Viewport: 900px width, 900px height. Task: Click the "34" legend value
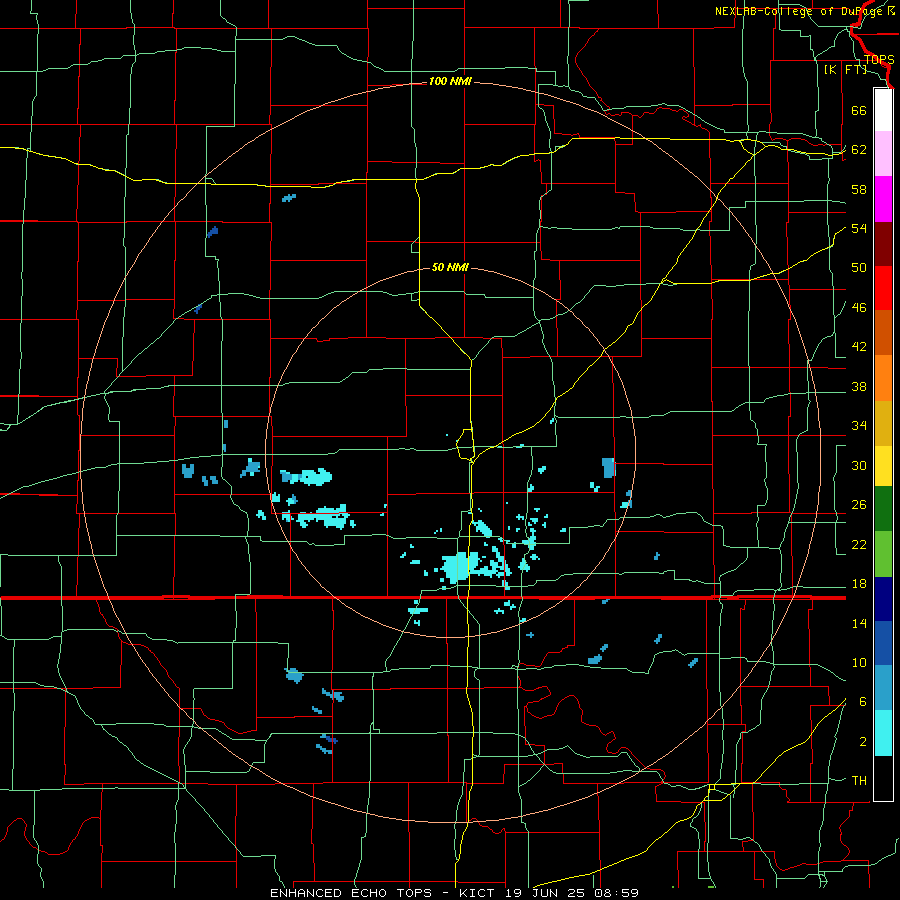click(859, 426)
